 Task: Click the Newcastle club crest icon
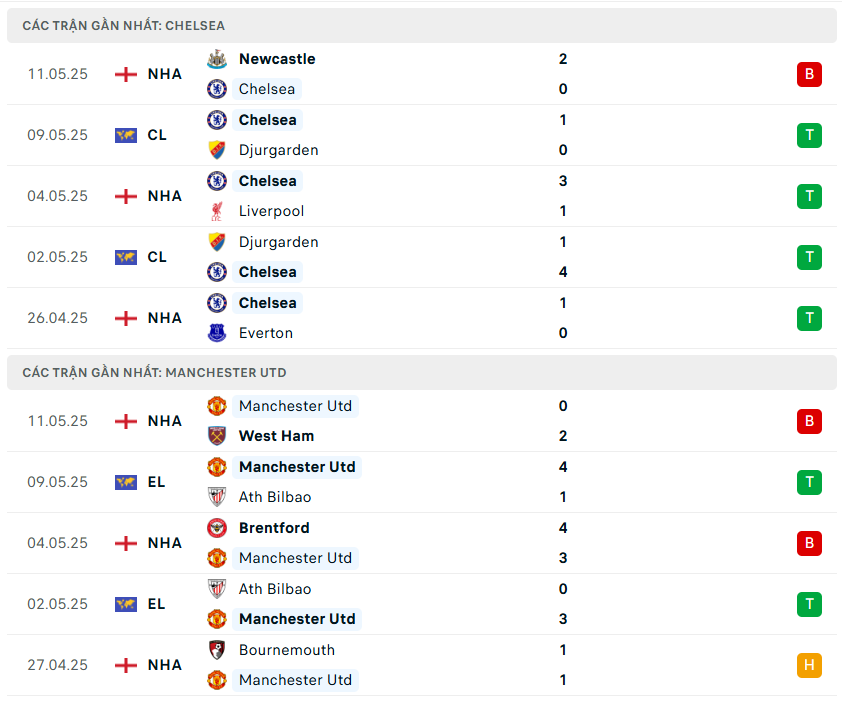point(216,59)
